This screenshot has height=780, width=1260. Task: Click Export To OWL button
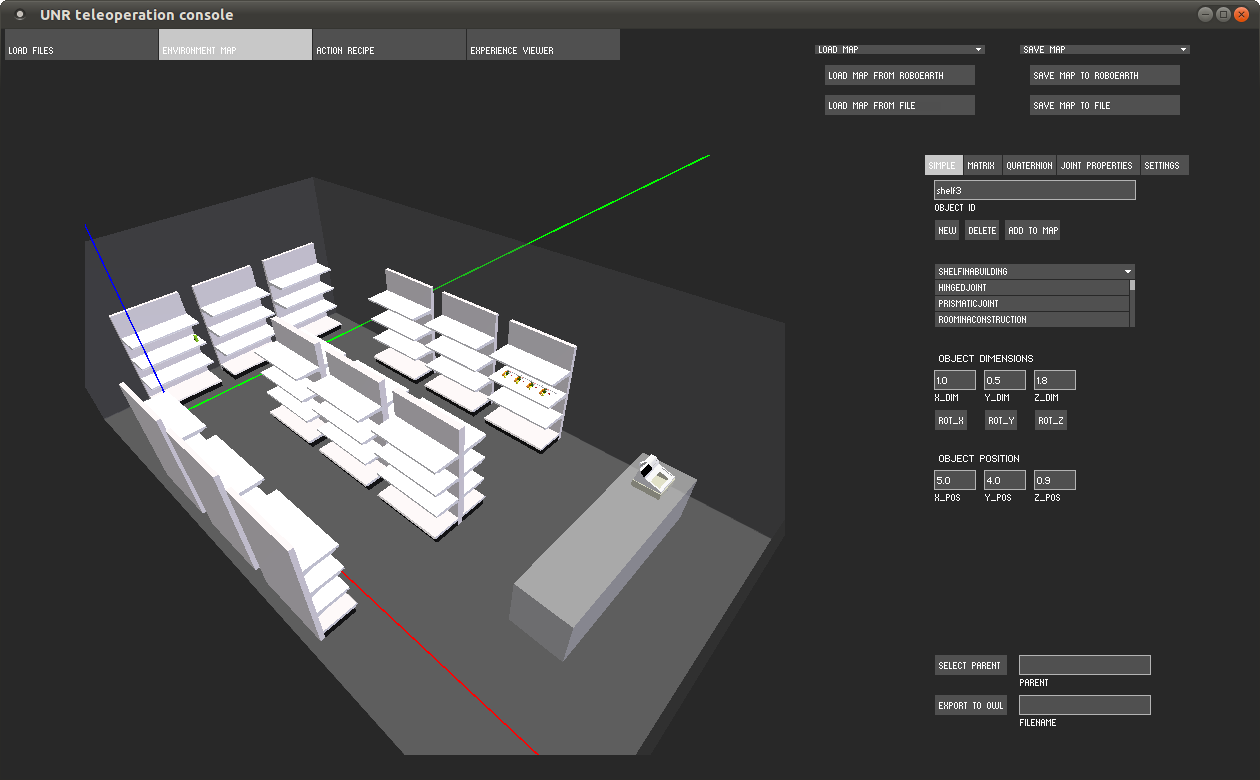(x=970, y=705)
